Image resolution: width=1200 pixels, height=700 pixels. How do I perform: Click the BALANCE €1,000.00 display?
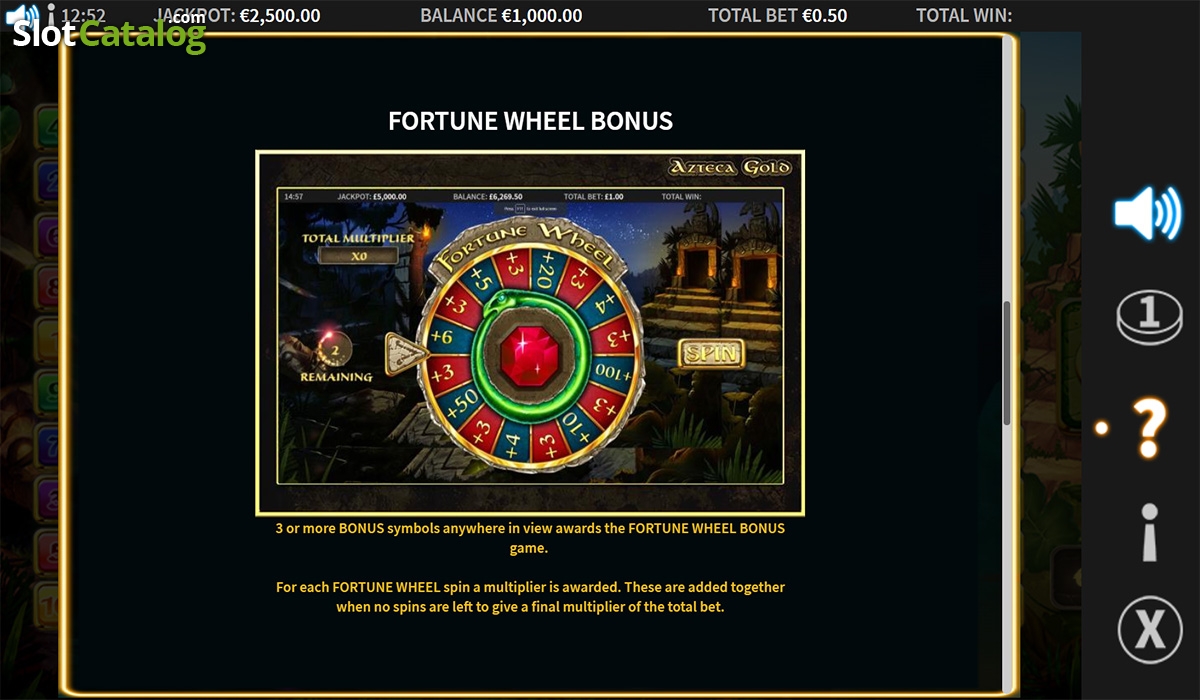pos(501,15)
